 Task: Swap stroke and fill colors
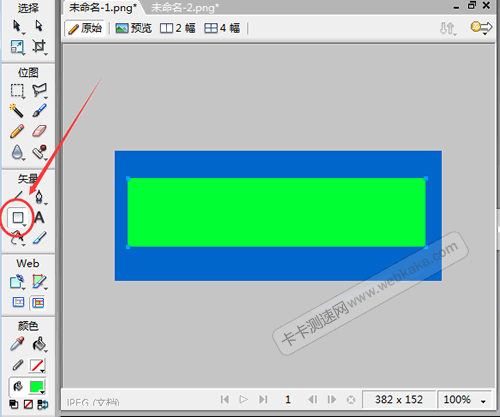tap(43, 405)
